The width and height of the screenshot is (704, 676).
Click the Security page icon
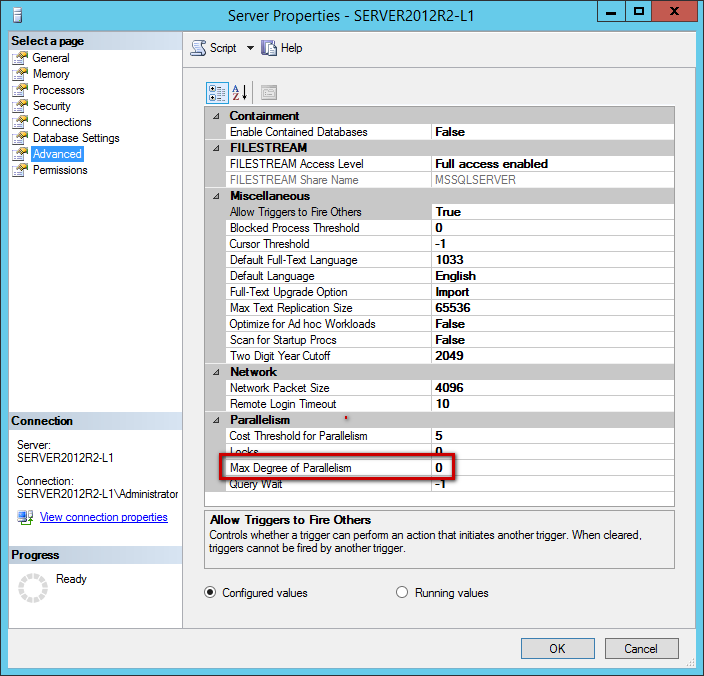(x=20, y=106)
